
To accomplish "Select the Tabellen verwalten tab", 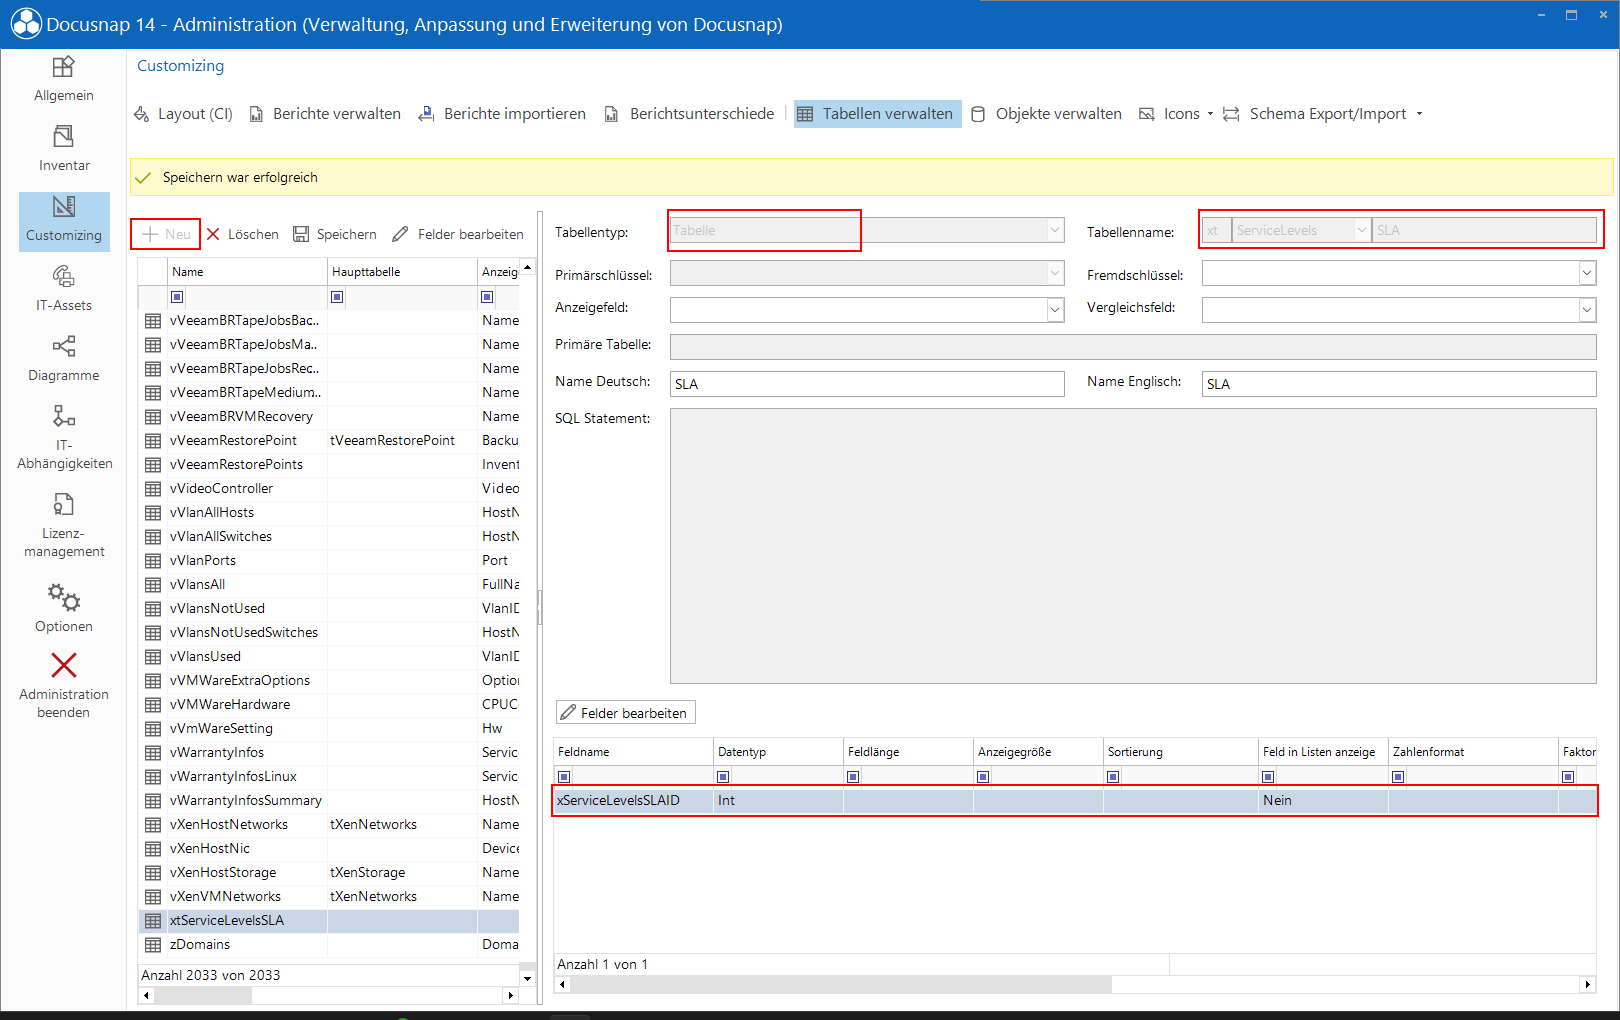I will pos(877,114).
